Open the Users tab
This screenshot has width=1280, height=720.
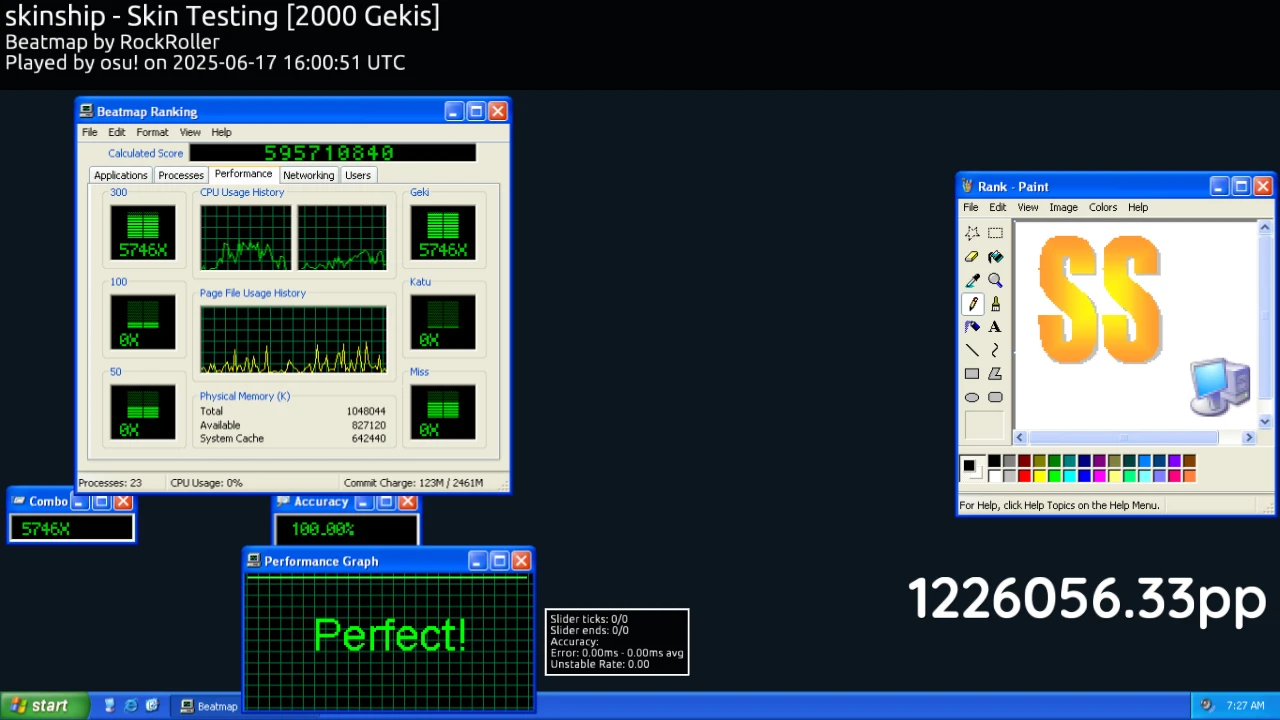(357, 175)
